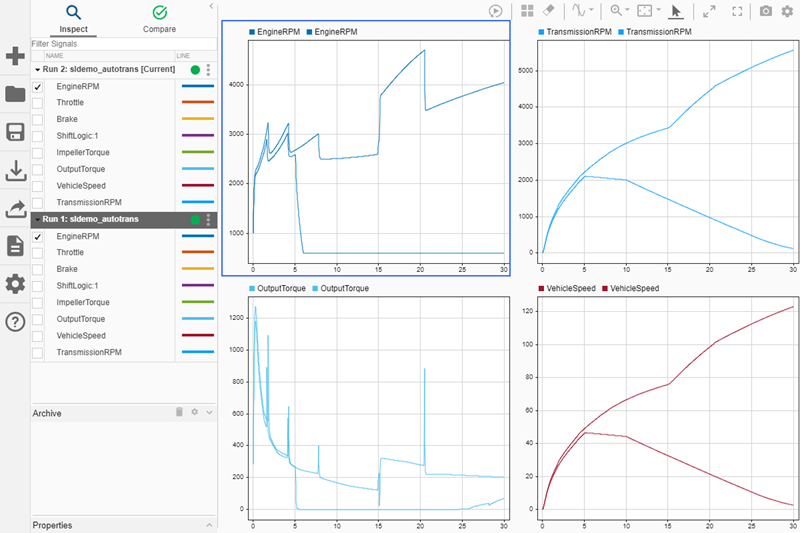Viewport: 800px width, 533px height.
Task: Open a saved session via folder icon
Action: click(15, 95)
